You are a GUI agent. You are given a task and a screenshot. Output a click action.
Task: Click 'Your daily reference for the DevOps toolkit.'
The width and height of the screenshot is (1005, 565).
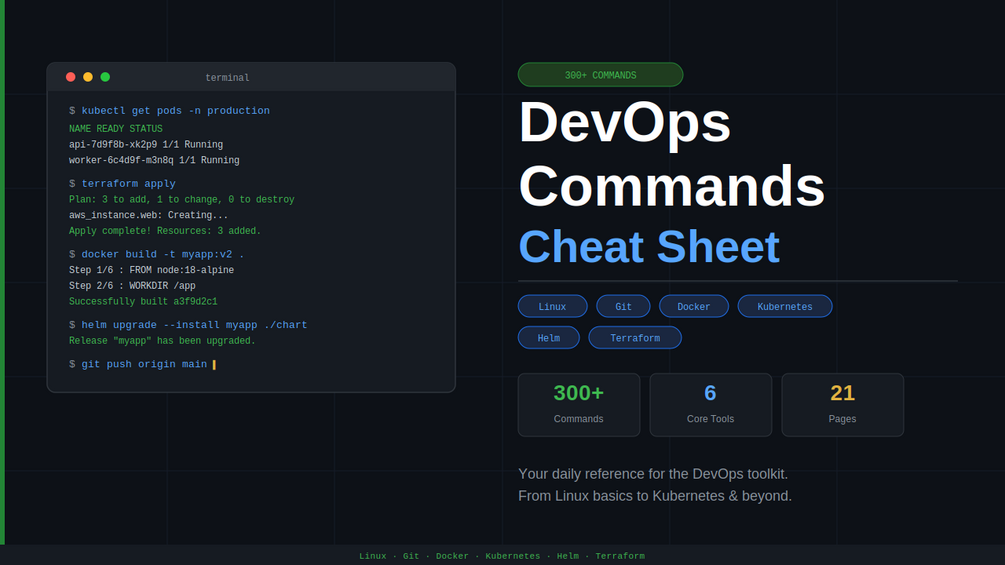[653, 474]
